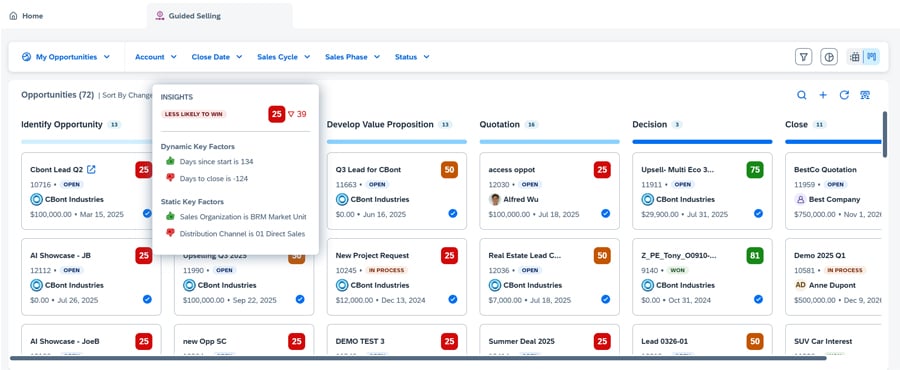Toggle checkmark on Cbont Lead Q2 card
Viewport: 900px width, 370px height.
pyautogui.click(x=147, y=213)
